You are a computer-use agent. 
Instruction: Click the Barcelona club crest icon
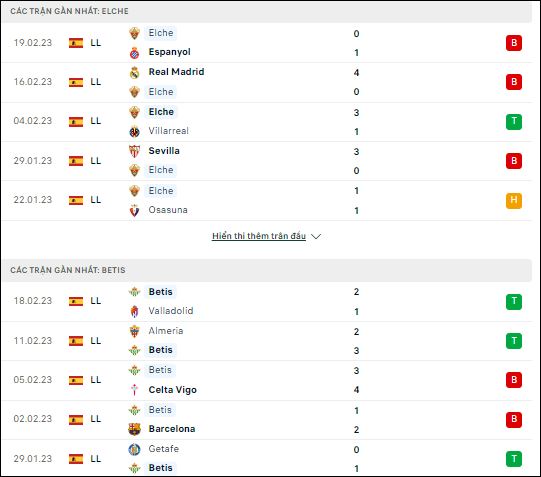pyautogui.click(x=134, y=429)
